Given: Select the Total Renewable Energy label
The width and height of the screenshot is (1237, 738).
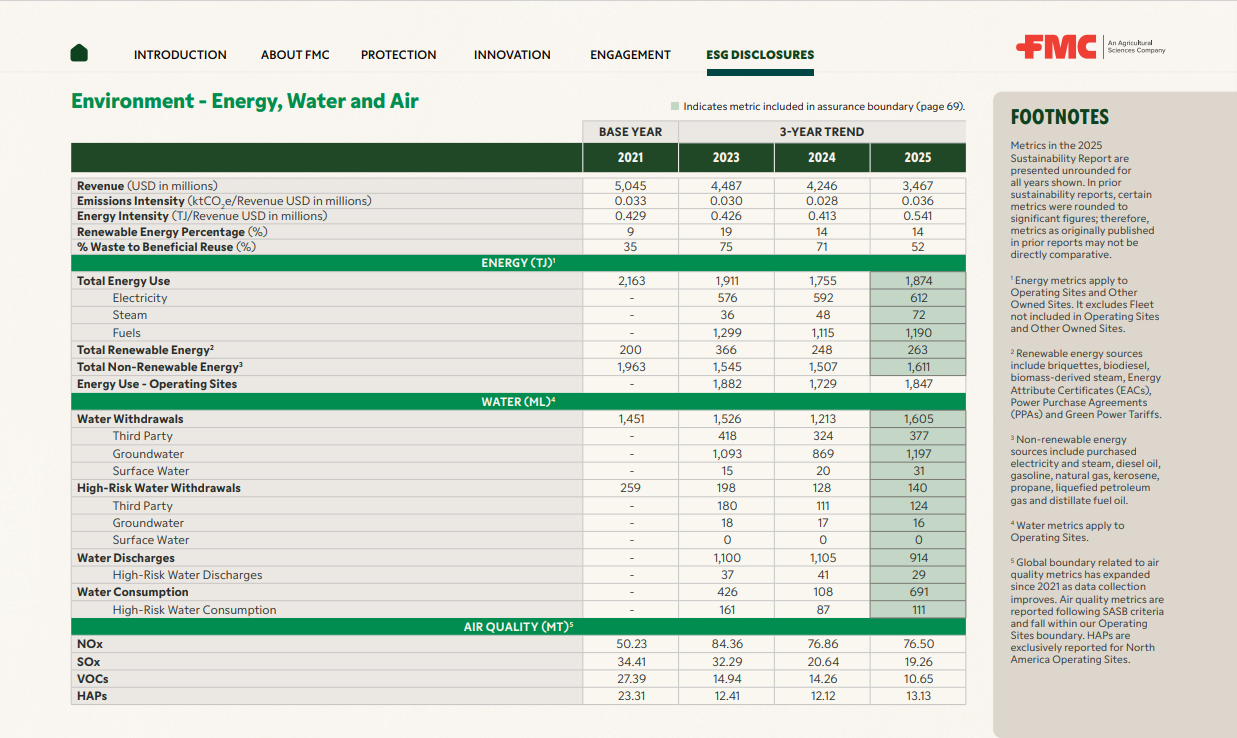Looking at the screenshot, I should (x=145, y=350).
